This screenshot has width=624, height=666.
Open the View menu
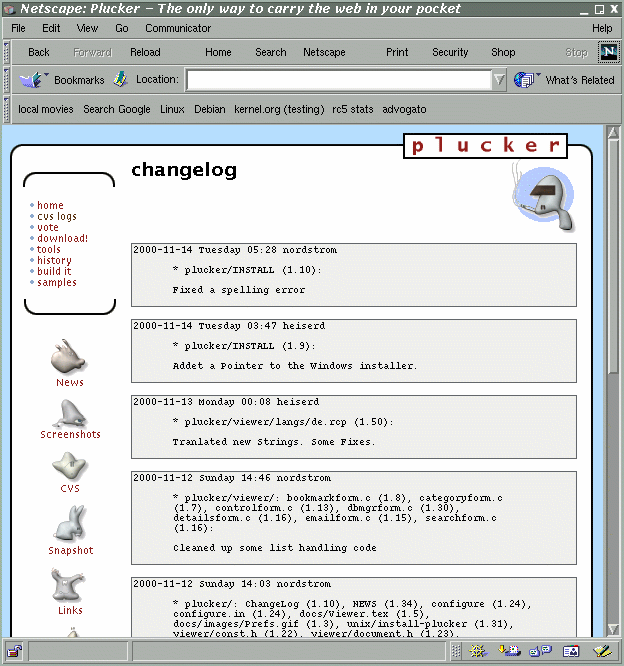[87, 28]
